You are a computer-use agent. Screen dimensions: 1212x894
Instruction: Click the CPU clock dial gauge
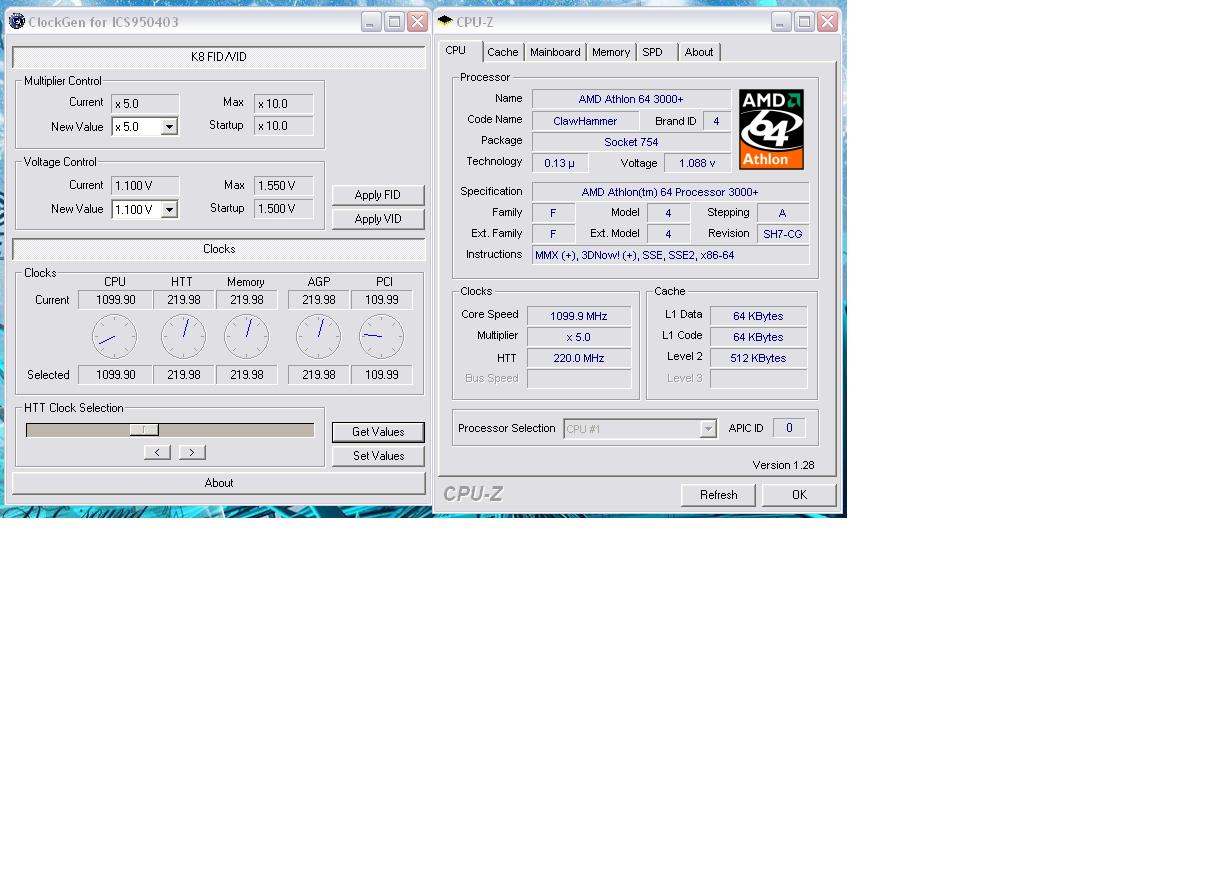115,337
